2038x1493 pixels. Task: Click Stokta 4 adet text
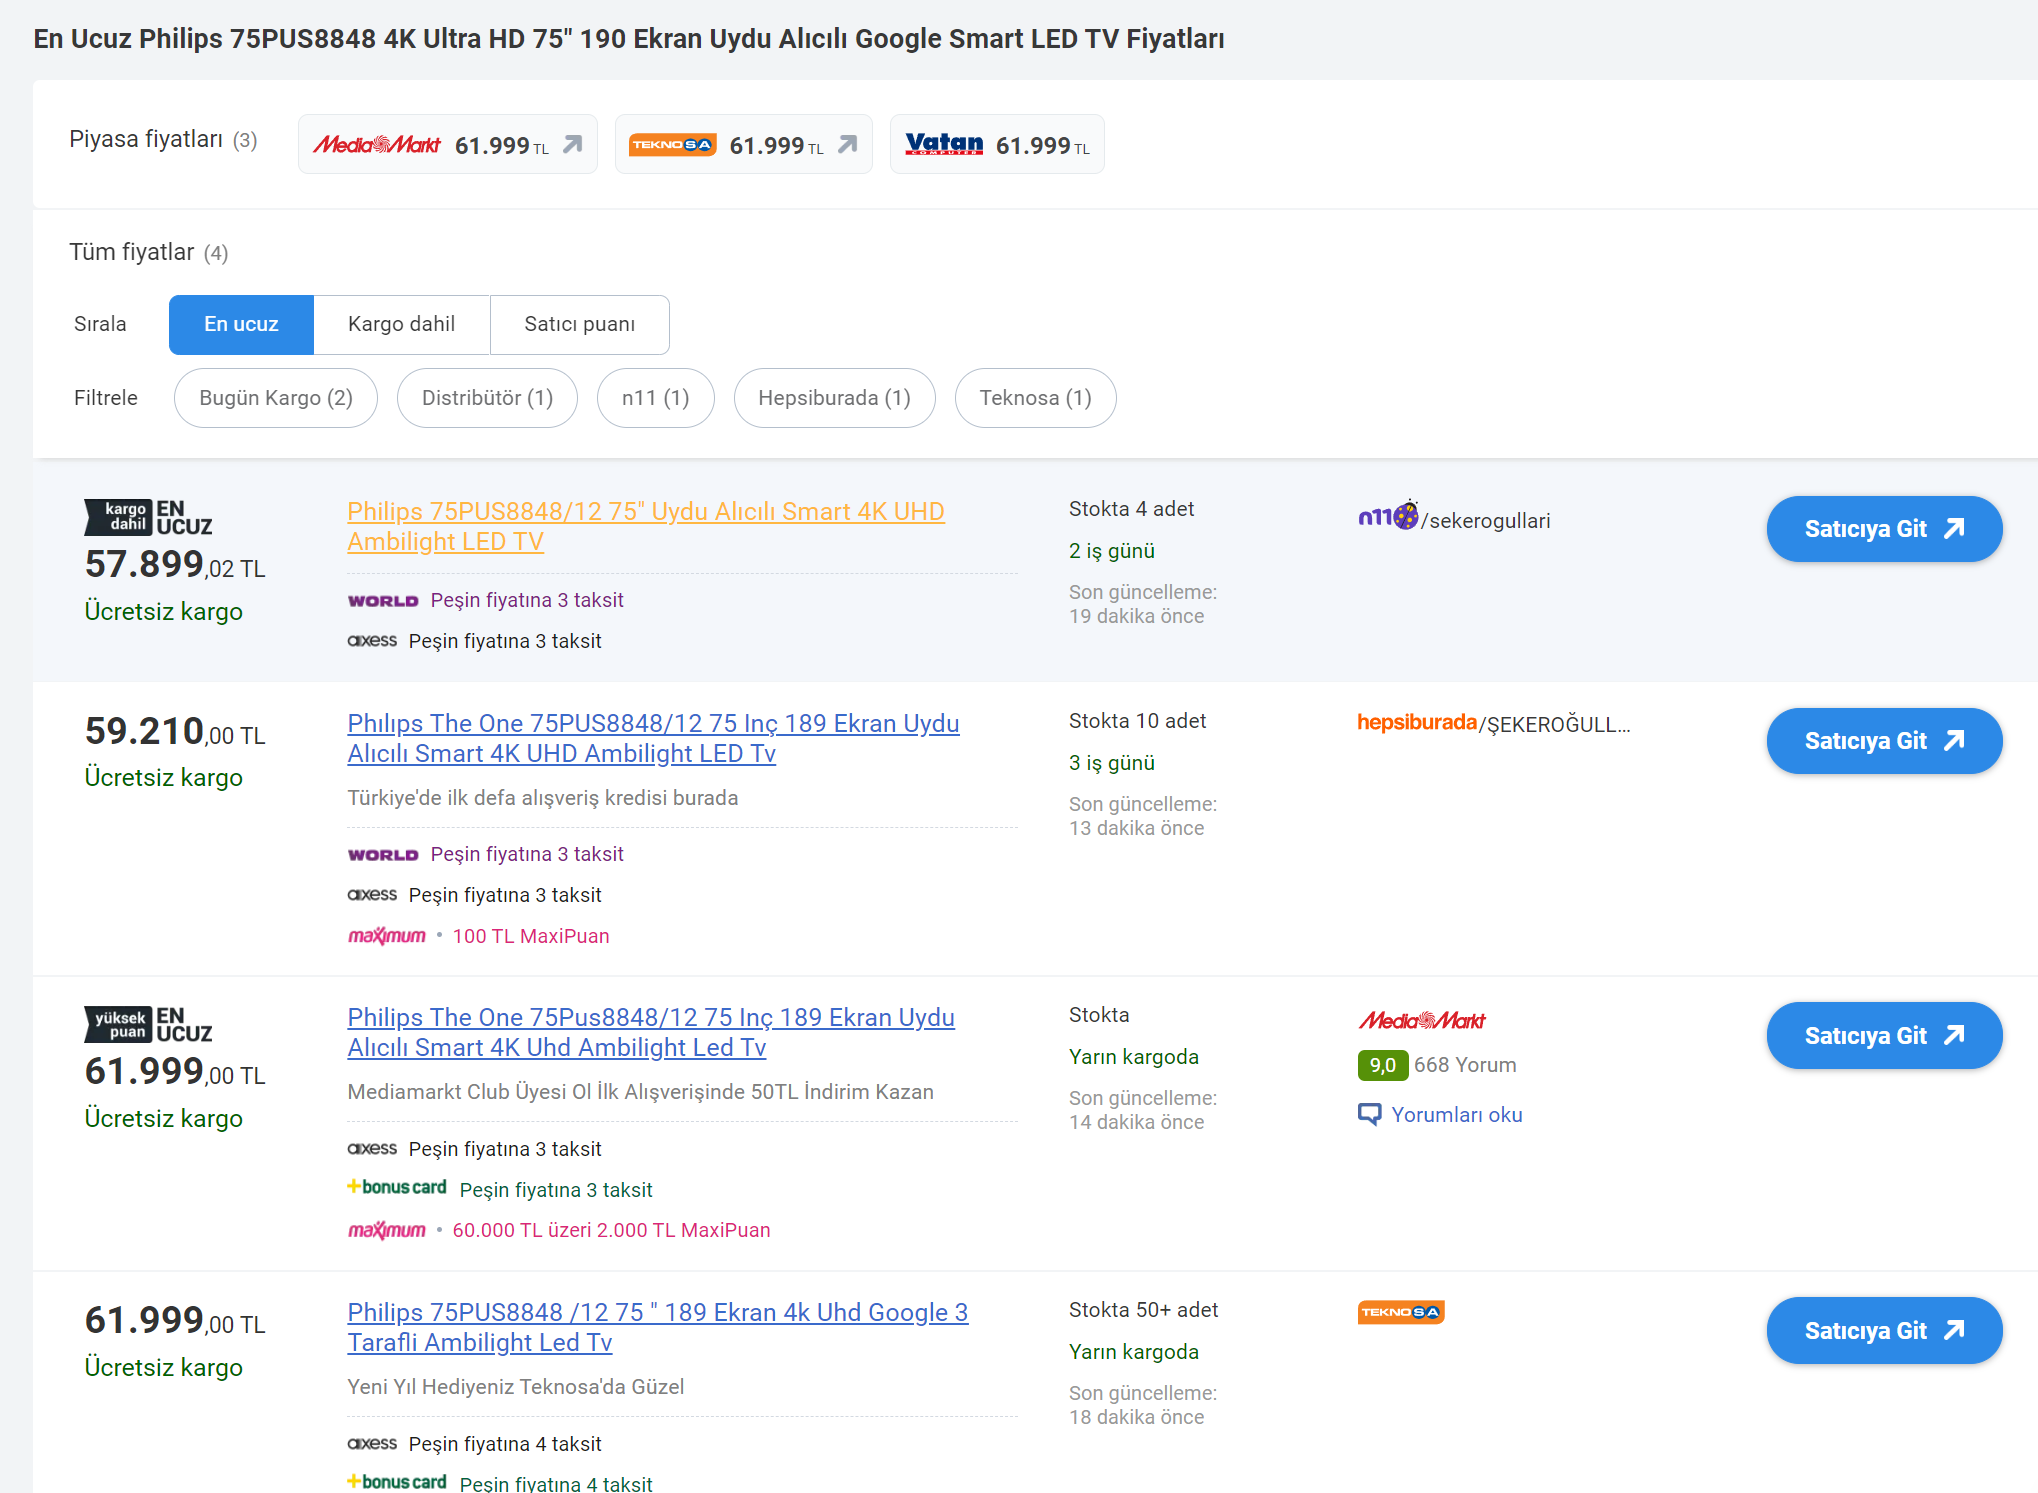pyautogui.click(x=1131, y=509)
